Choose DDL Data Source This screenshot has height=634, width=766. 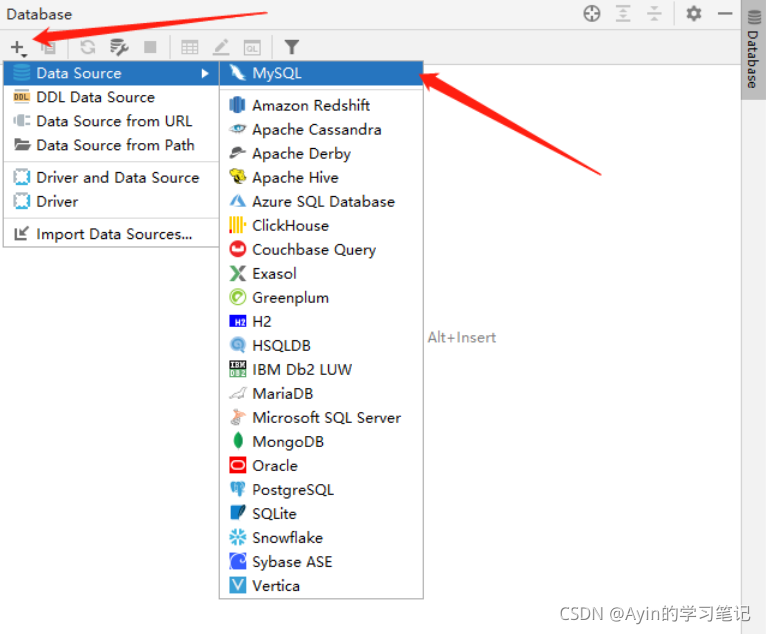point(111,97)
